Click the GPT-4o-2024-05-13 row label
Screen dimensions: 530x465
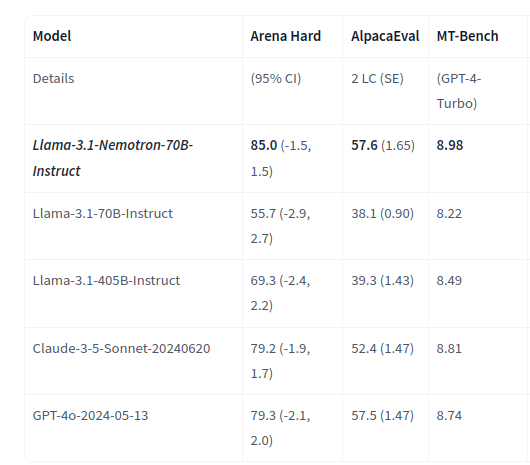(x=90, y=415)
